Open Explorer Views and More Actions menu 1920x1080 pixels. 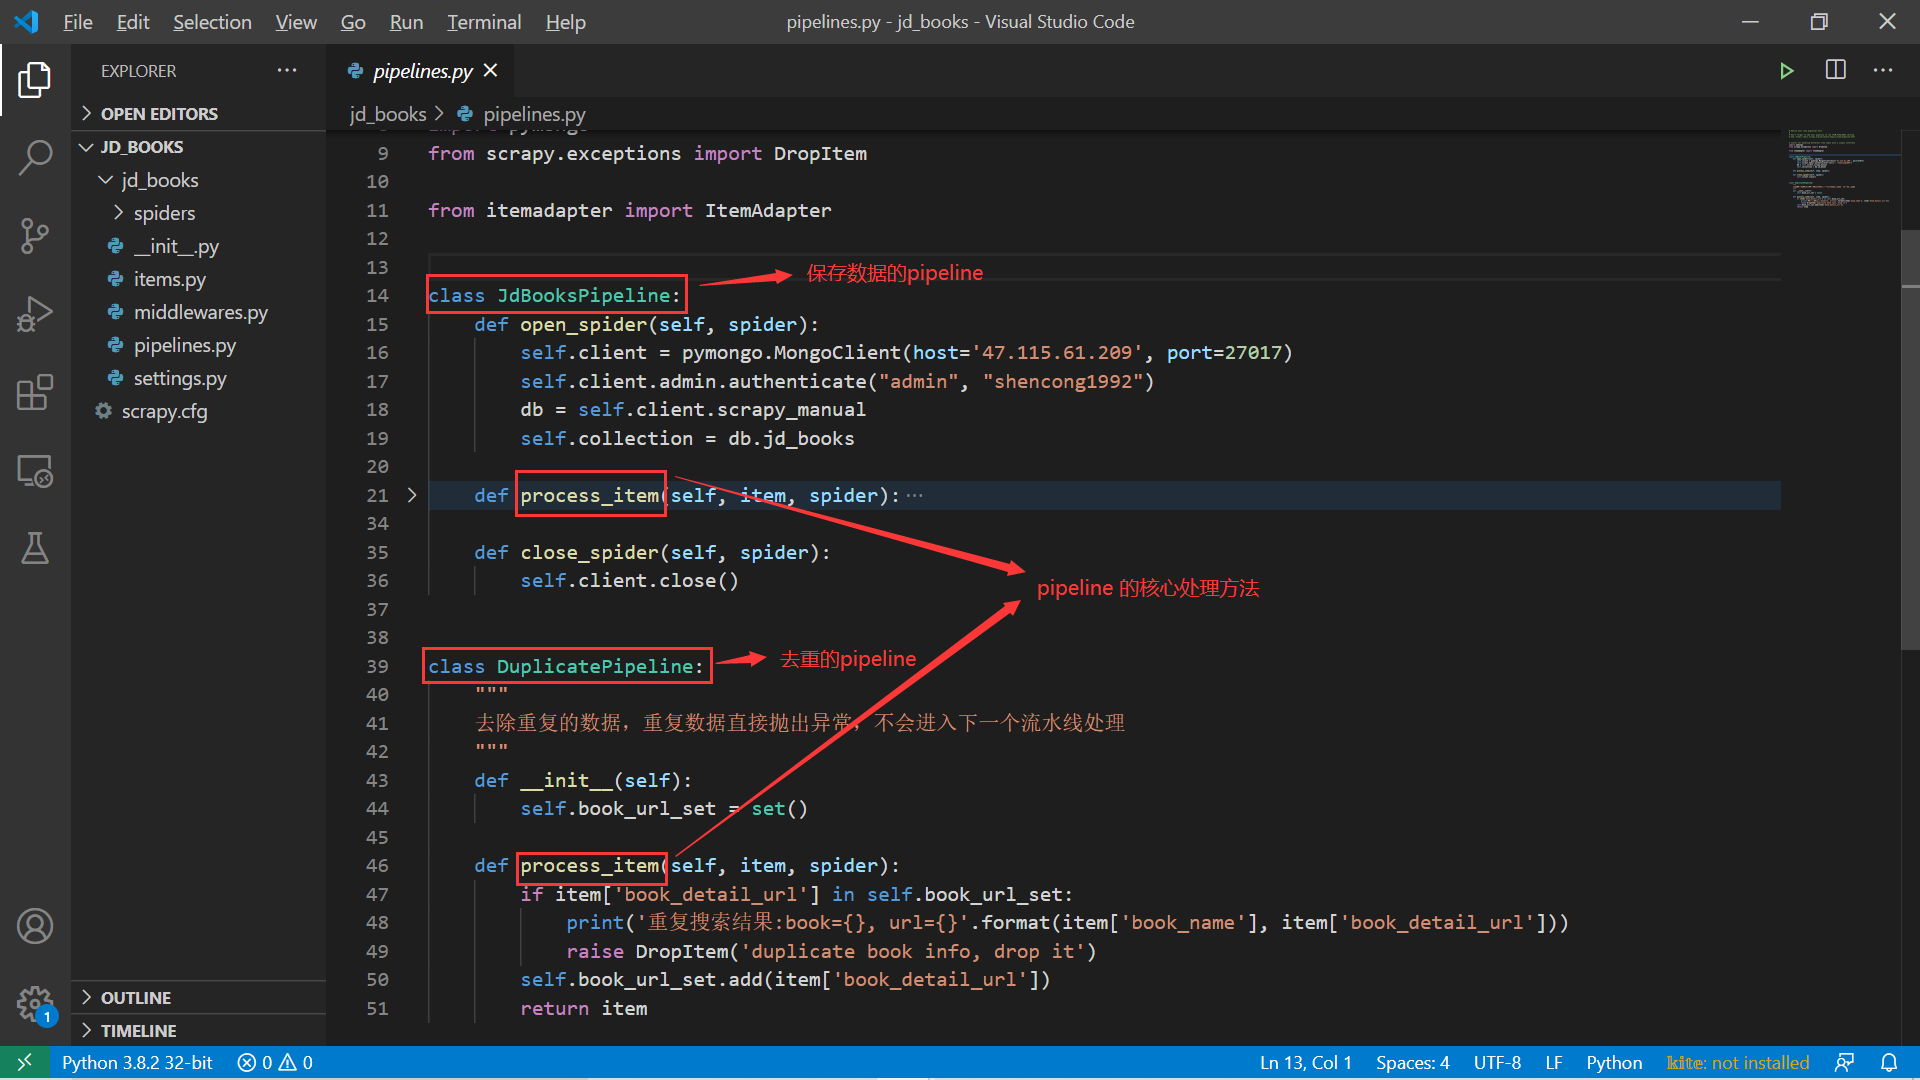(x=287, y=70)
